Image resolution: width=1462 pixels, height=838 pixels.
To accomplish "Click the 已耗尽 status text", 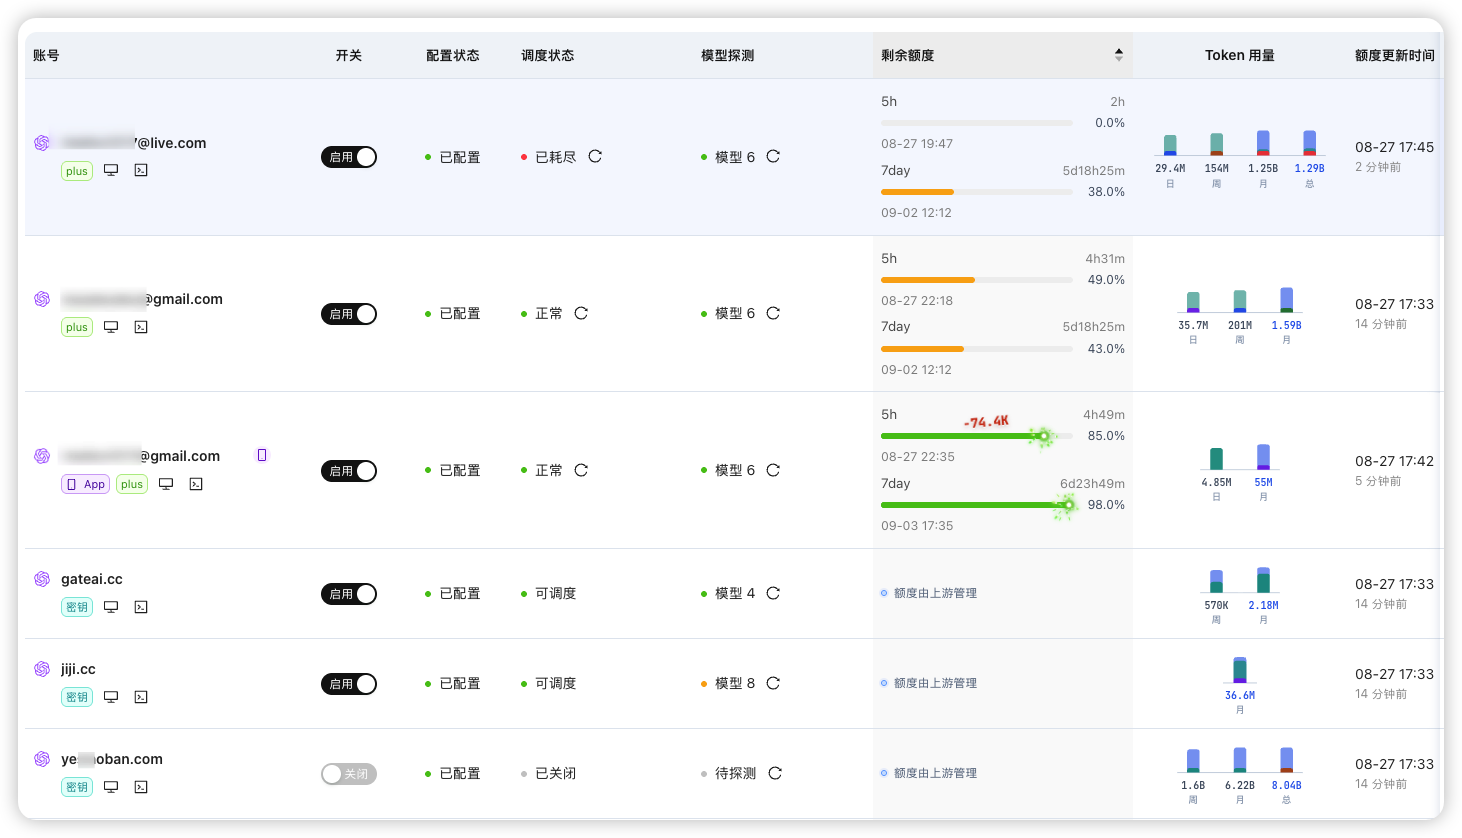I will [x=556, y=157].
